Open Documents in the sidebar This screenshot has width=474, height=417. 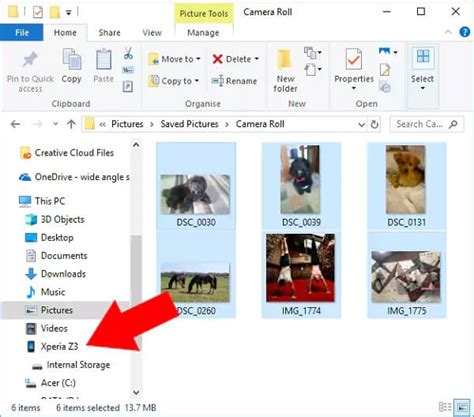click(56, 256)
